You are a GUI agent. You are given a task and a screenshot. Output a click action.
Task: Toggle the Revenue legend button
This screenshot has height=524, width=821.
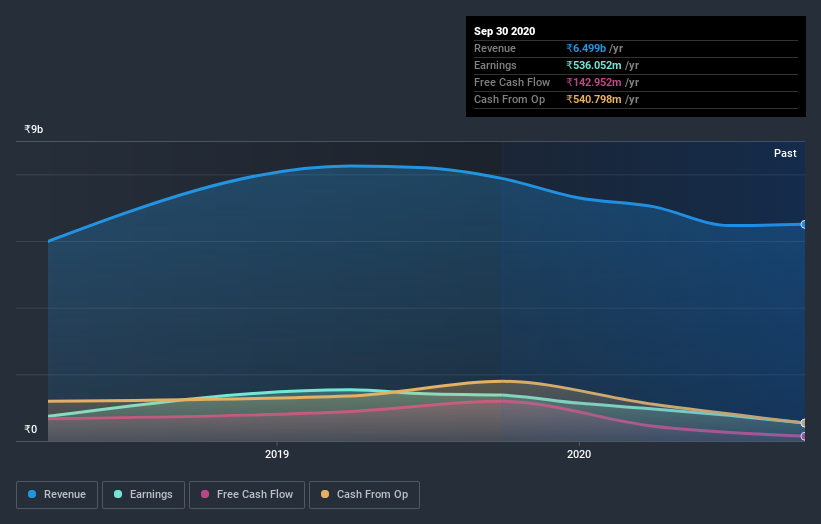(x=57, y=495)
